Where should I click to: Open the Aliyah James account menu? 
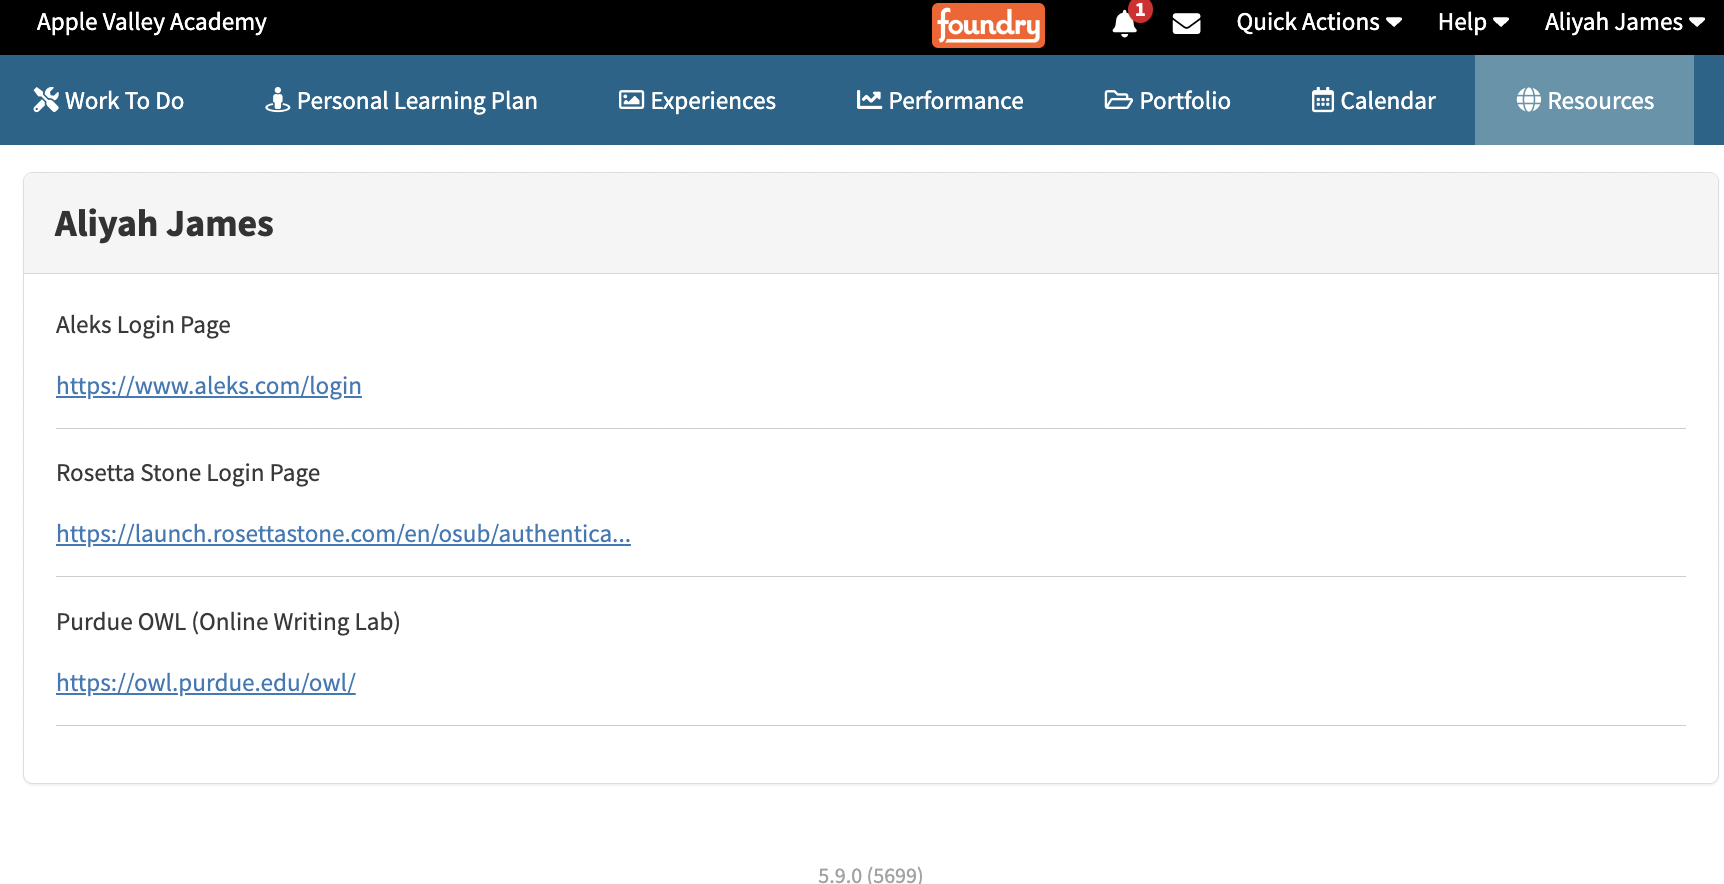pyautogui.click(x=1624, y=22)
